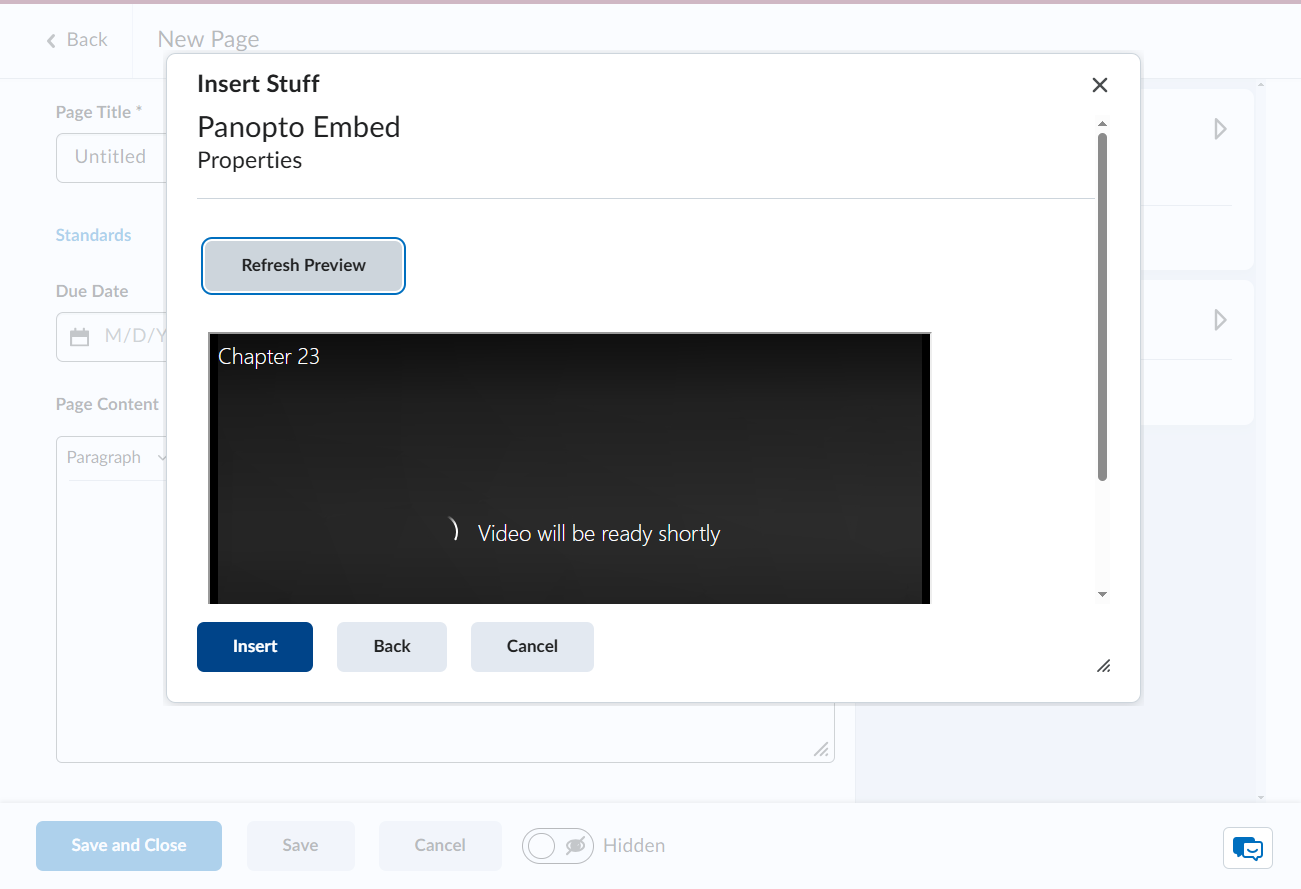Click the dialog vertical scrollbar thumb

click(1102, 306)
